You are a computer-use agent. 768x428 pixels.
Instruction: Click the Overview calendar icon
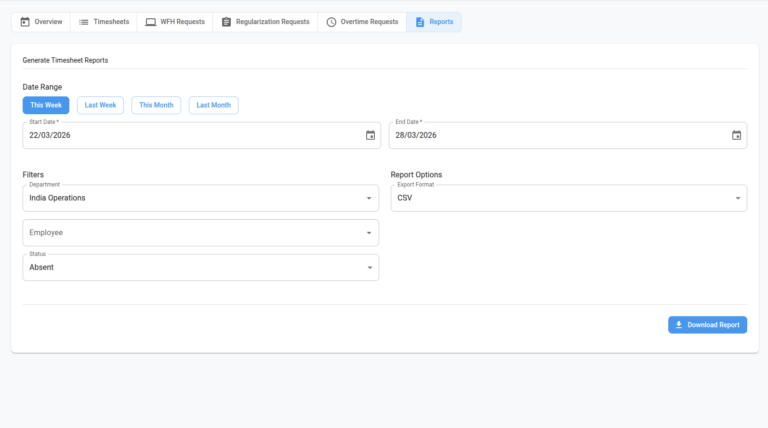coord(25,22)
